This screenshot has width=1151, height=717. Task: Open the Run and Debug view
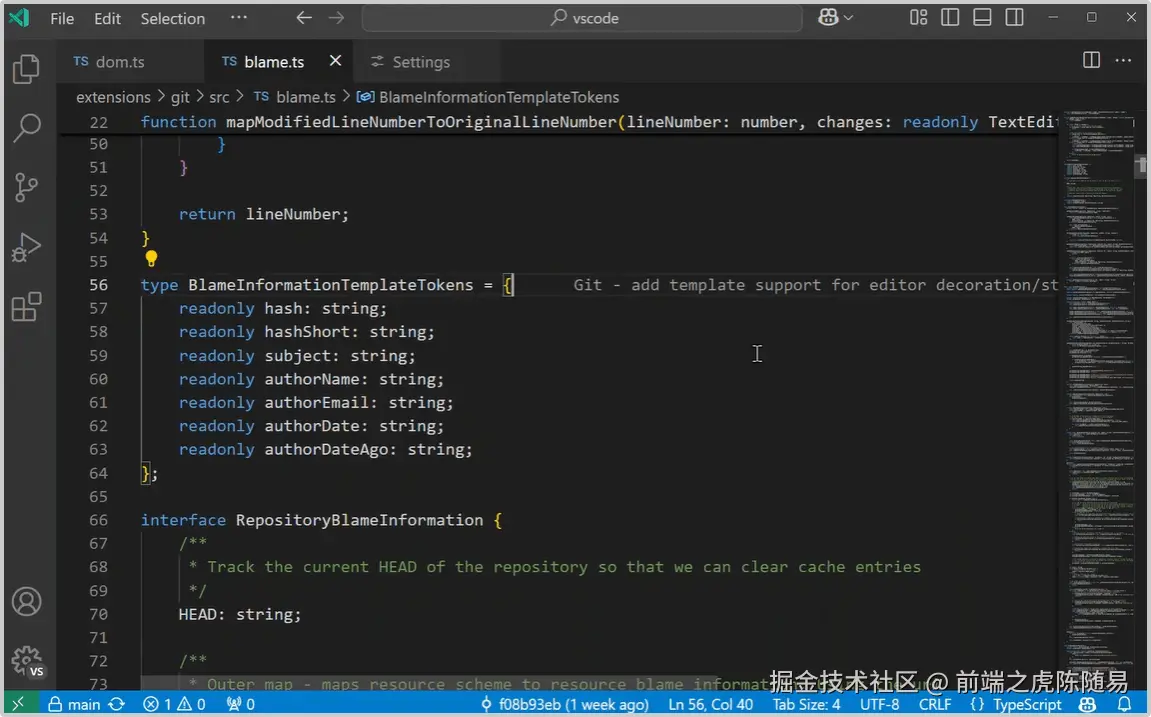tap(26, 247)
